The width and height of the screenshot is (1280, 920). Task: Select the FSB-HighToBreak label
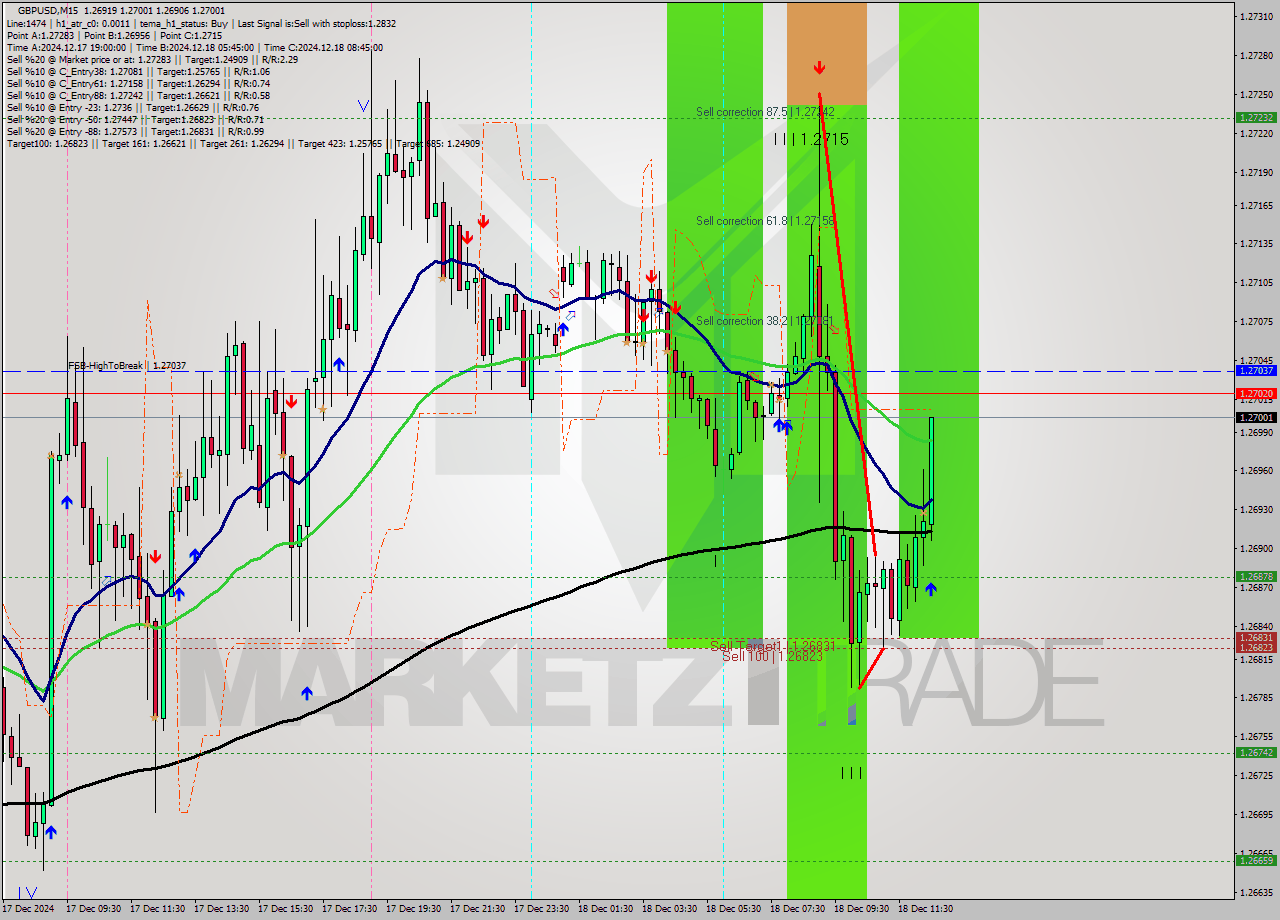coord(105,366)
